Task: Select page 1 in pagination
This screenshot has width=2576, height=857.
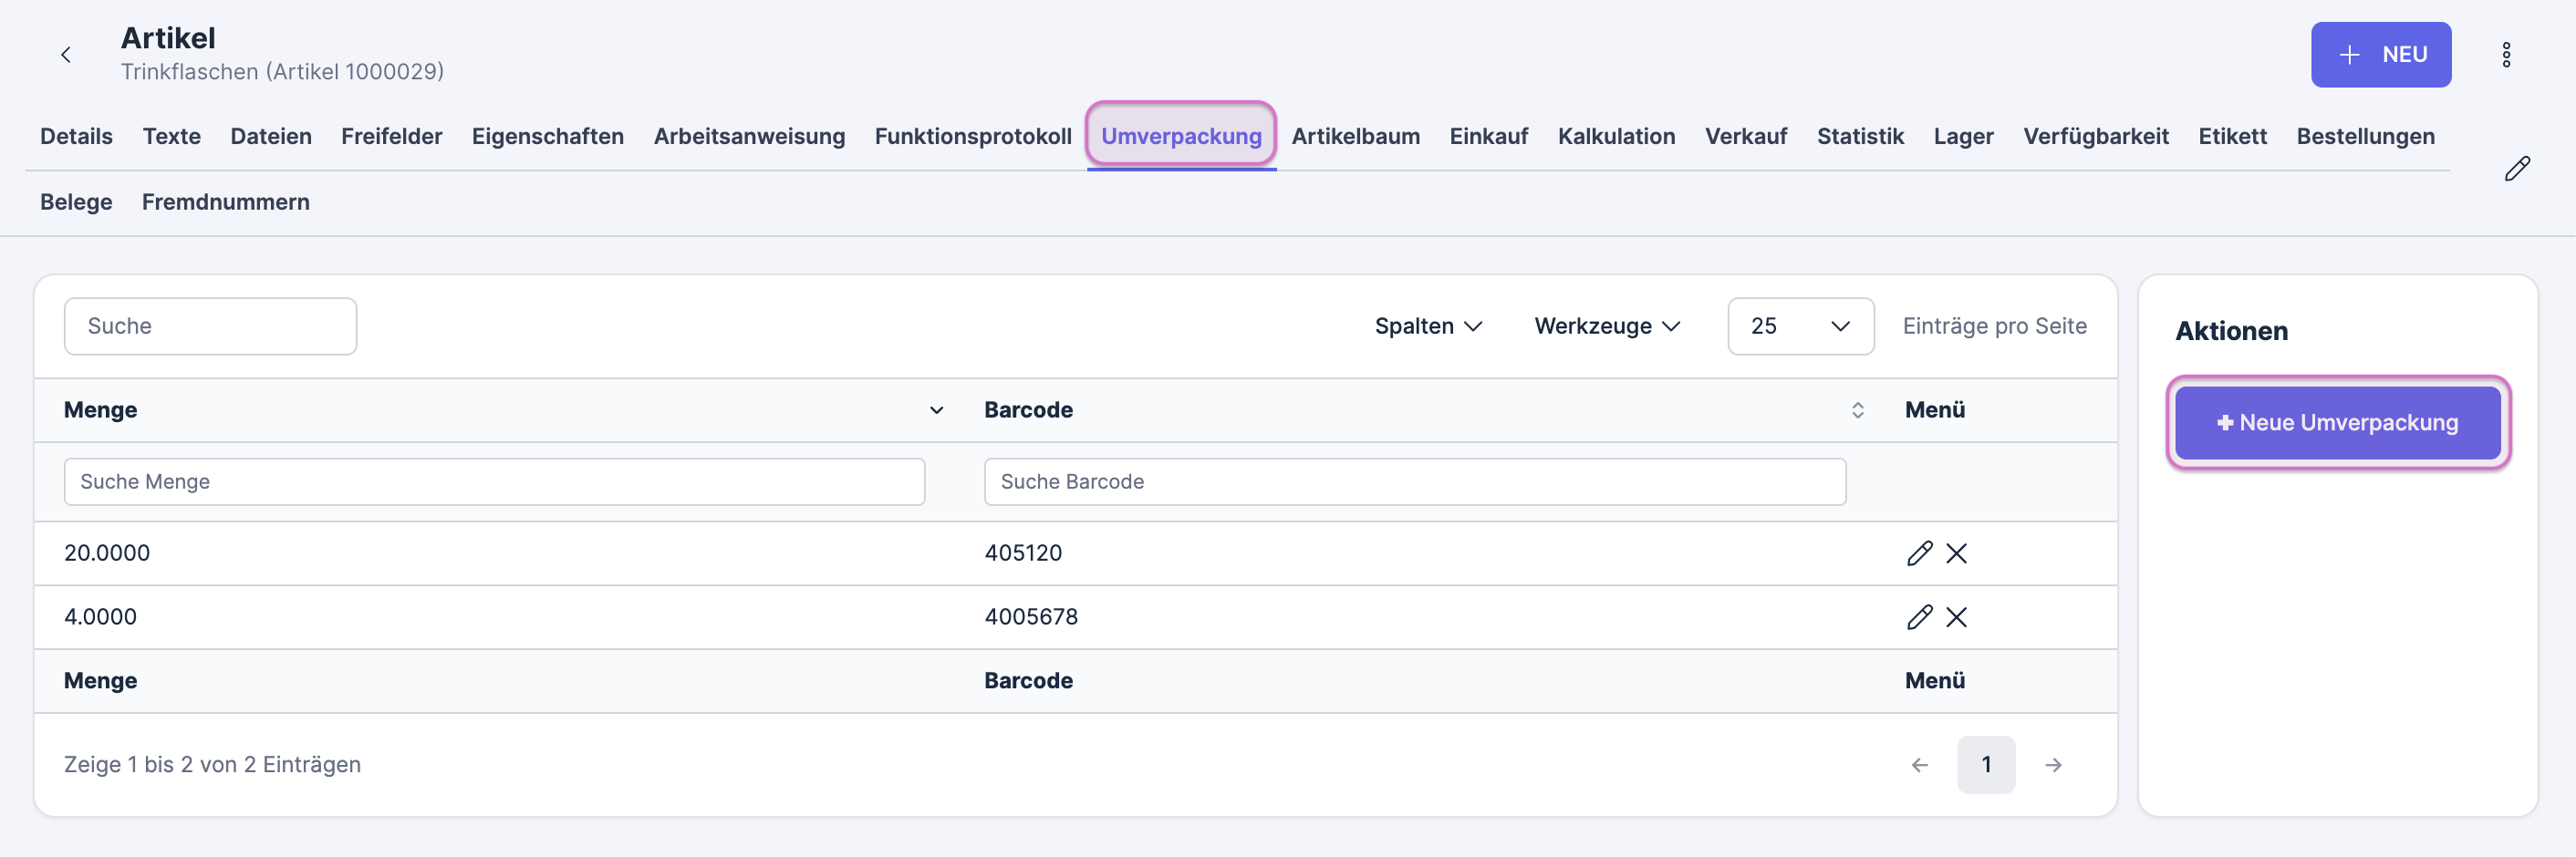Action: 1985,765
